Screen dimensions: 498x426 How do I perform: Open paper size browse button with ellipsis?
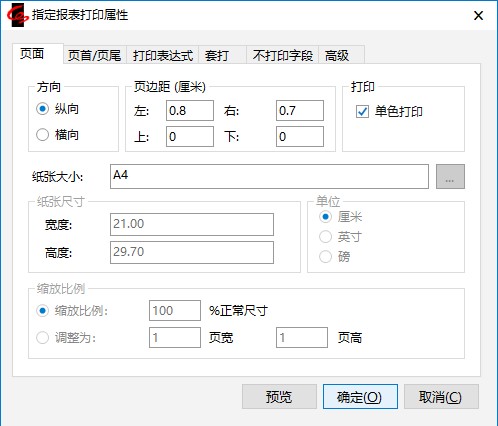pos(450,176)
